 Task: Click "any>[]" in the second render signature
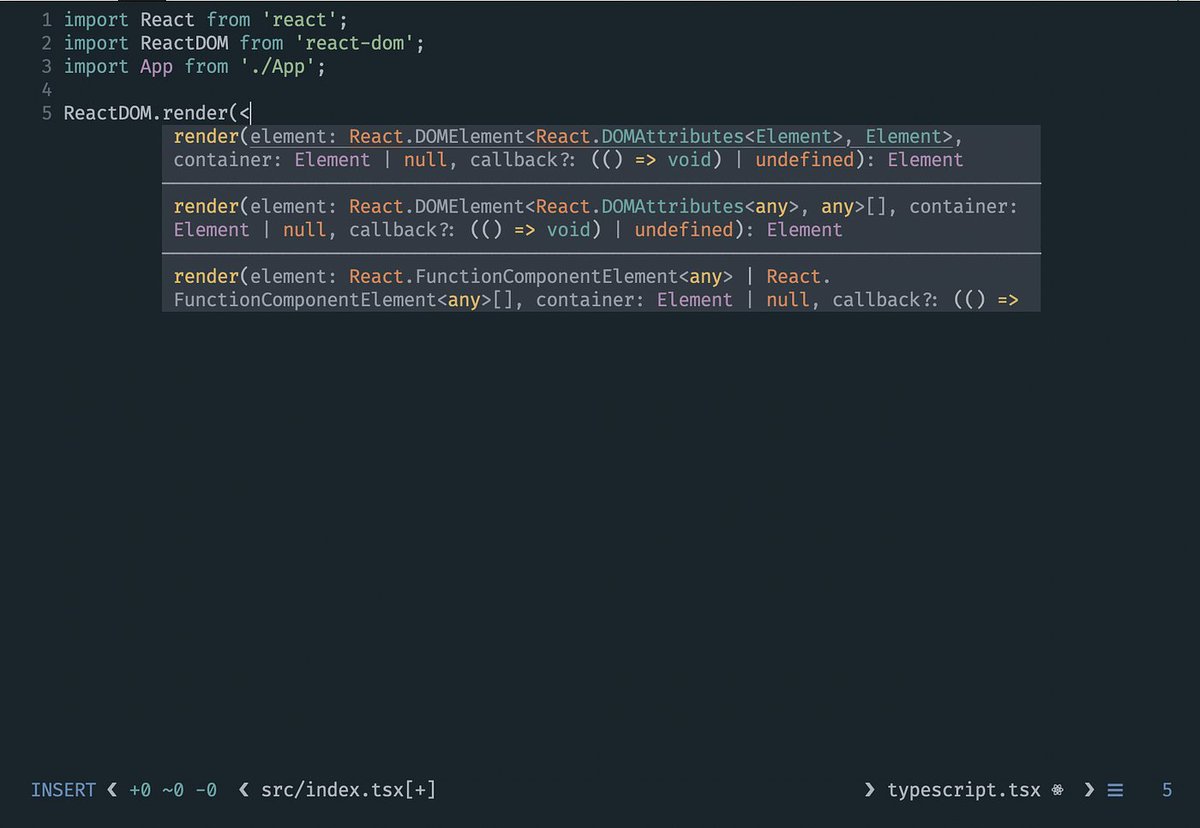(x=854, y=206)
